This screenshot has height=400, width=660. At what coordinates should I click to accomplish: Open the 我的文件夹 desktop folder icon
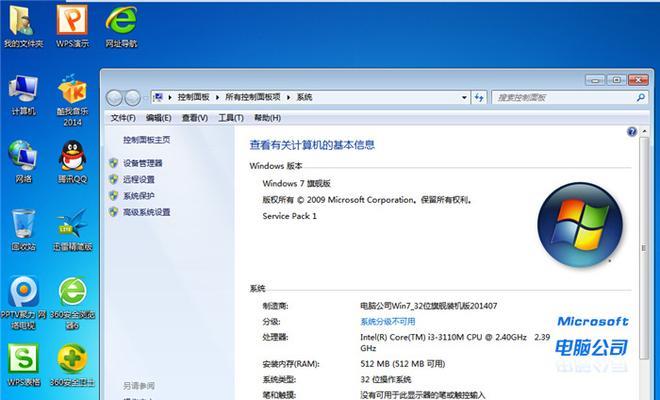(x=24, y=27)
